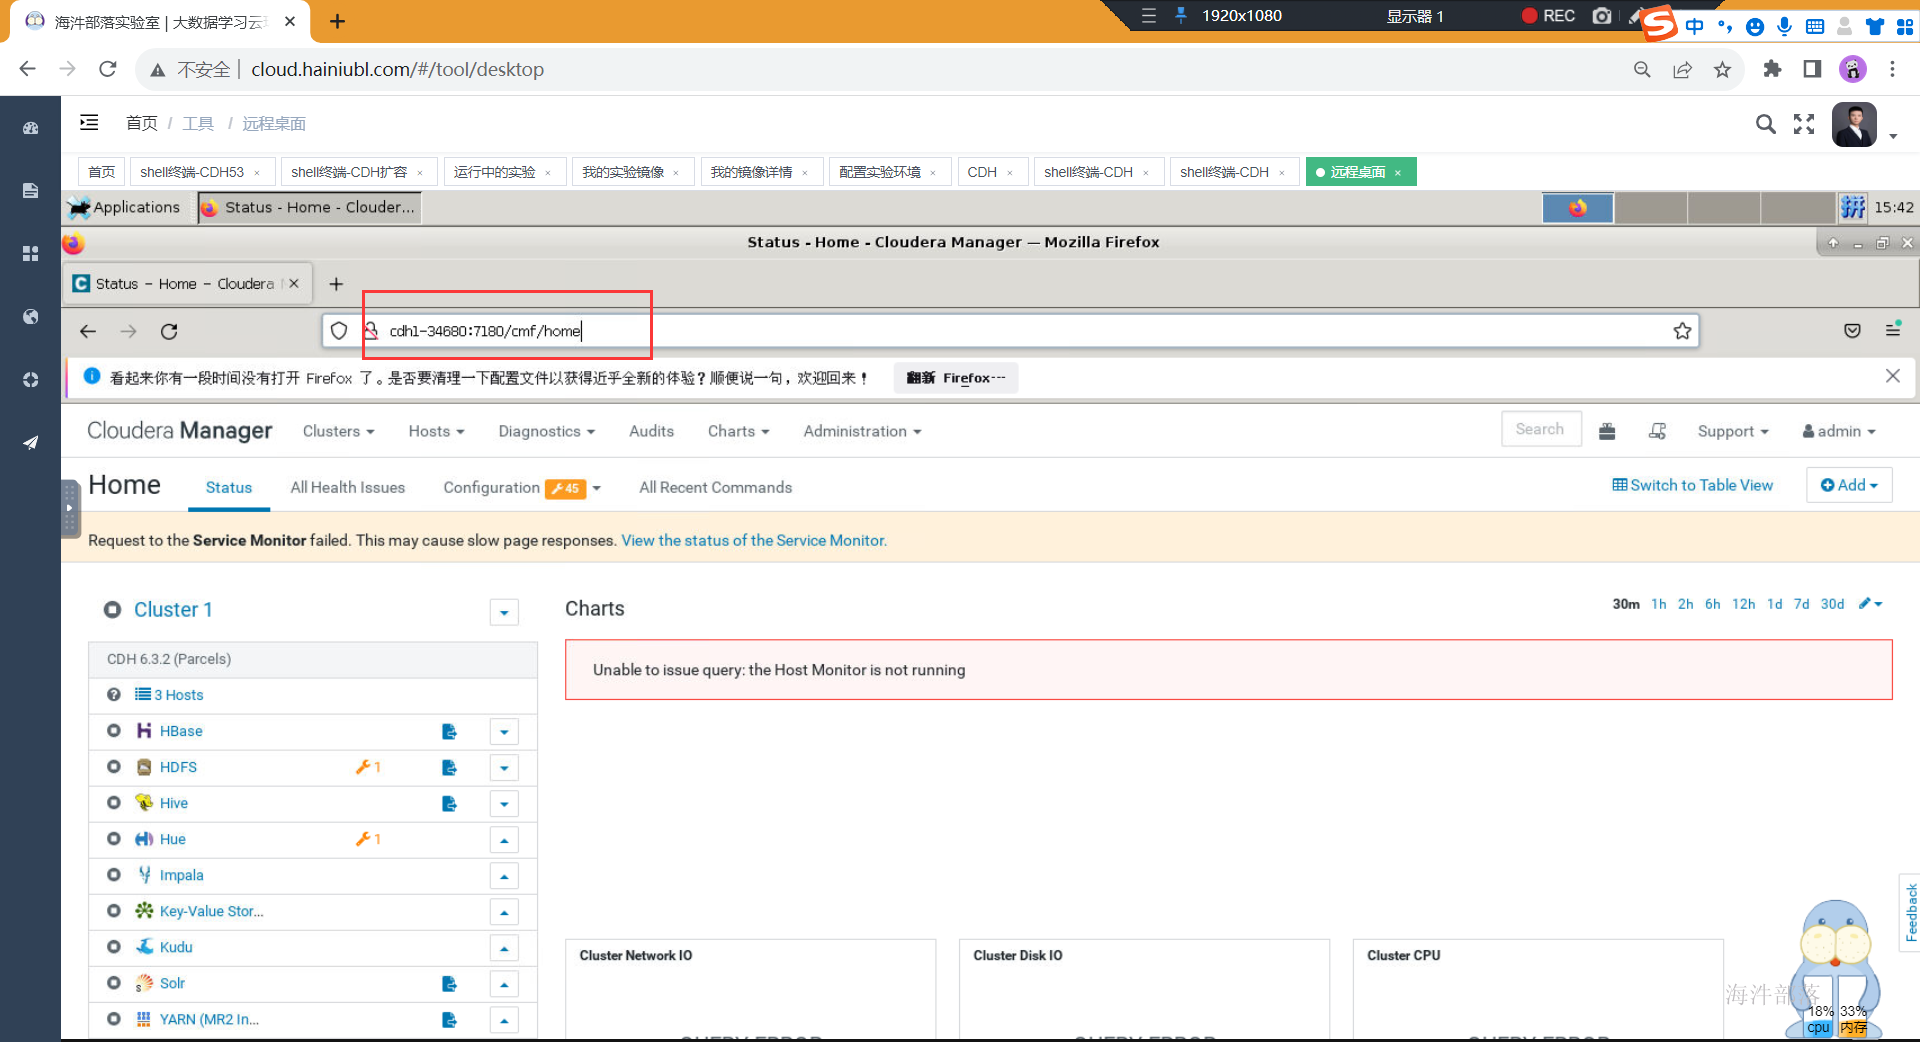Open the Charts menu

pos(738,431)
